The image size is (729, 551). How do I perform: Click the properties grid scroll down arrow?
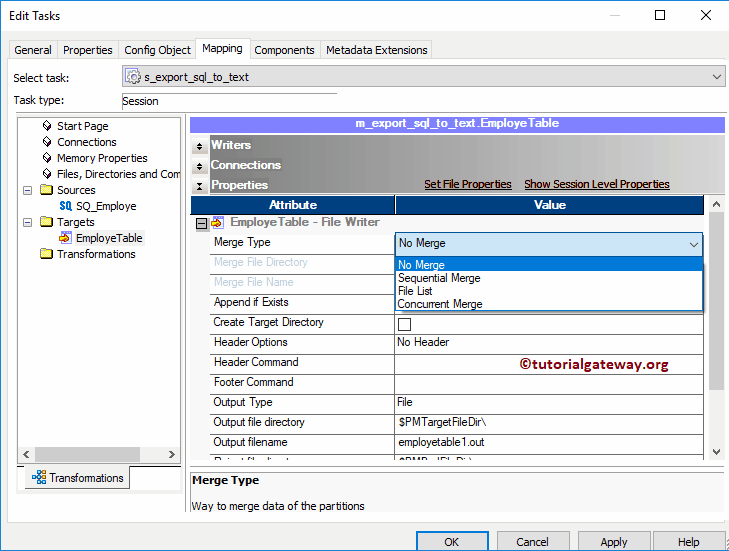[716, 451]
